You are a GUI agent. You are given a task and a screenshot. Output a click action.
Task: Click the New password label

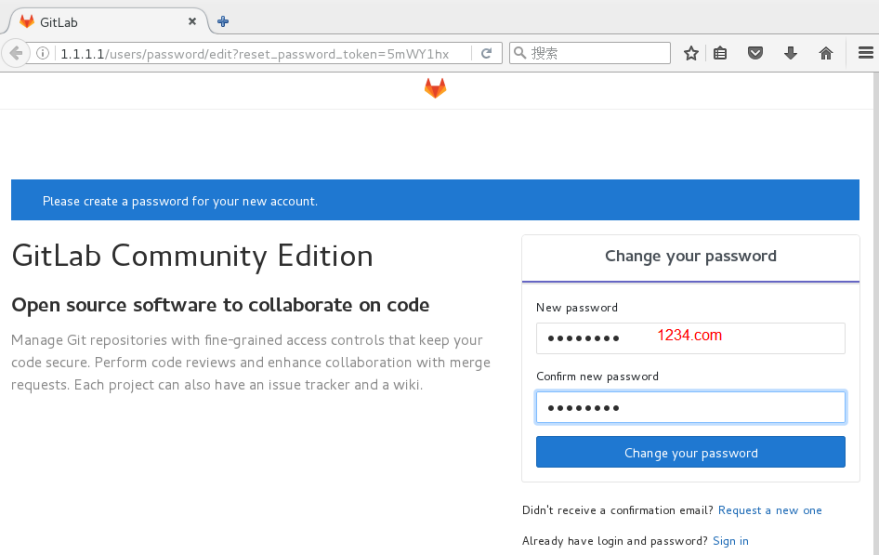(577, 308)
